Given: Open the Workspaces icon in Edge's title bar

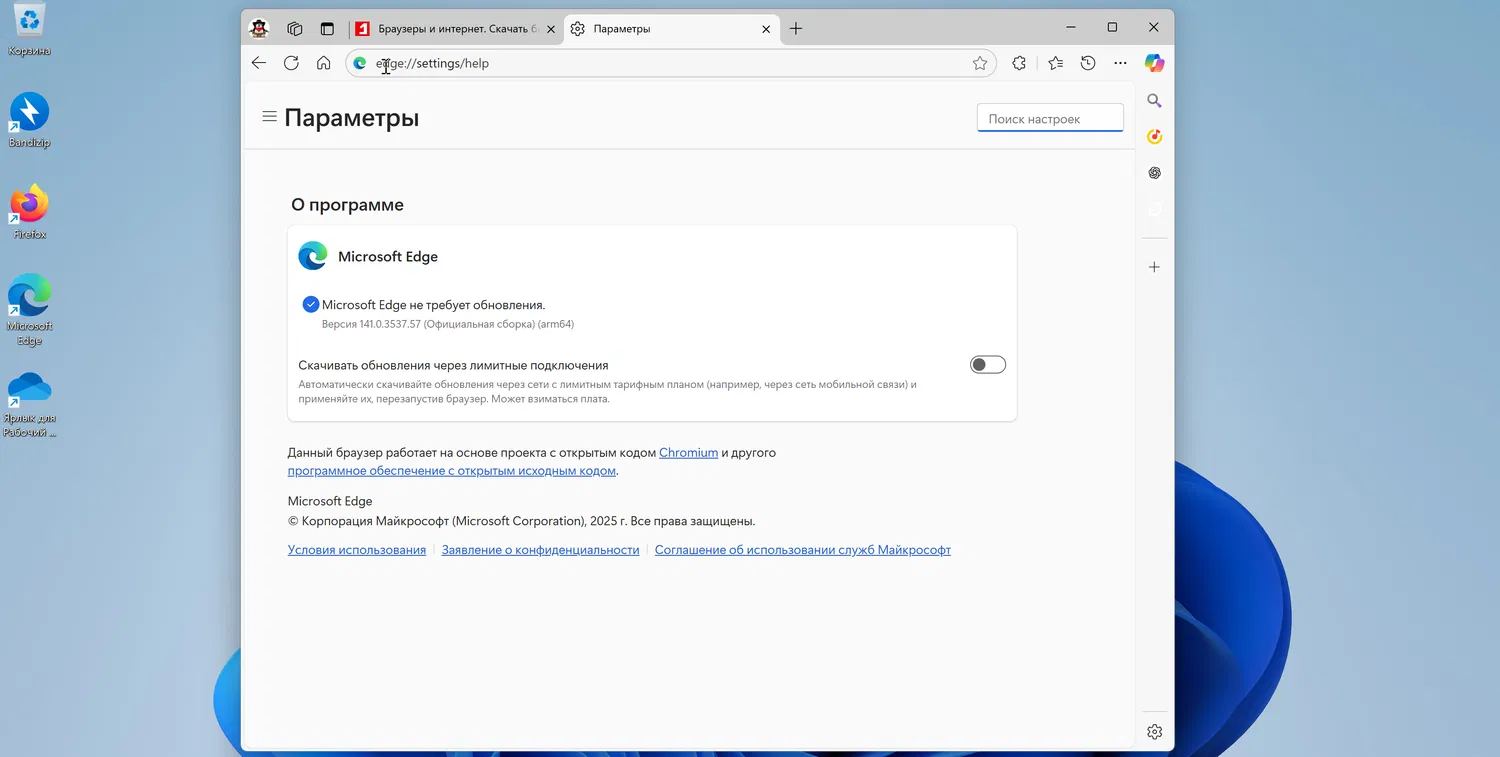Looking at the screenshot, I should 294,29.
